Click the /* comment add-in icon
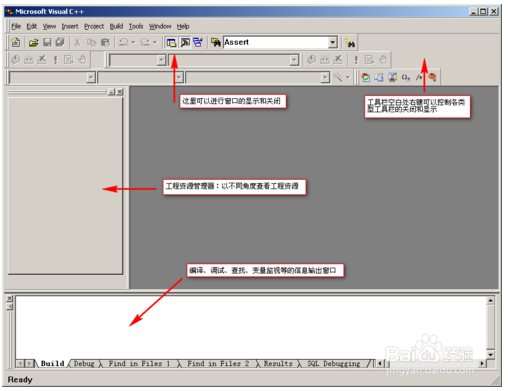508x391 pixels. (419, 77)
